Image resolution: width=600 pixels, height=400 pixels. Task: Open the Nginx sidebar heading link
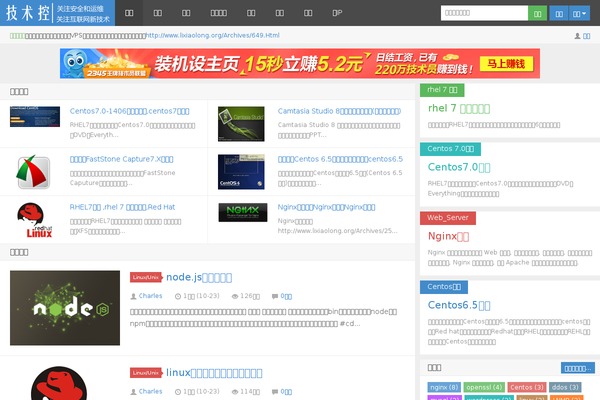448,236
